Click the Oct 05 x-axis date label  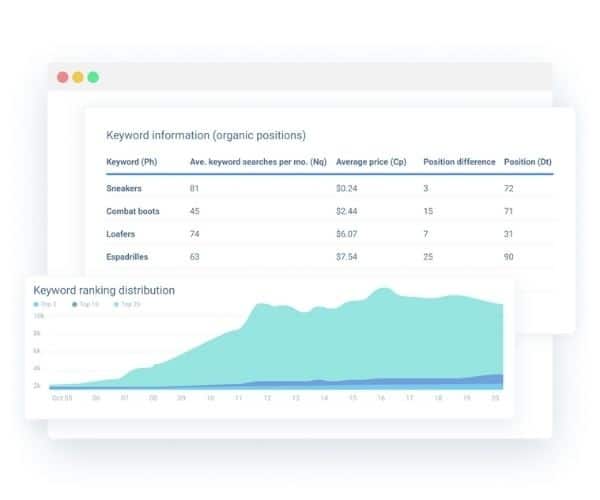pos(62,398)
